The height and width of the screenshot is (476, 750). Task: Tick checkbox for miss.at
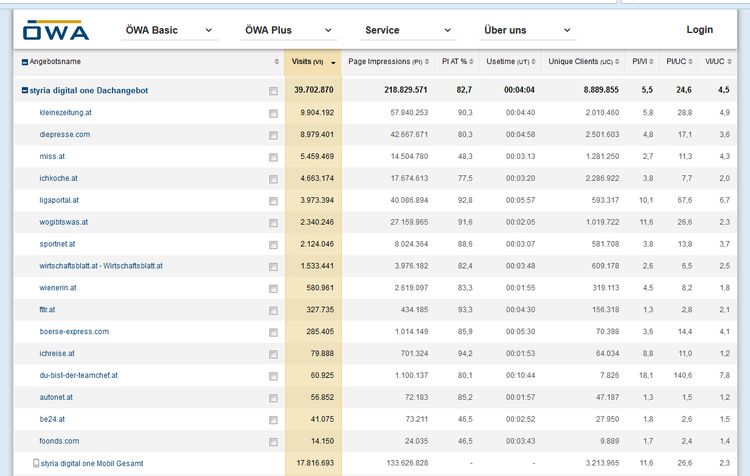coord(273,157)
